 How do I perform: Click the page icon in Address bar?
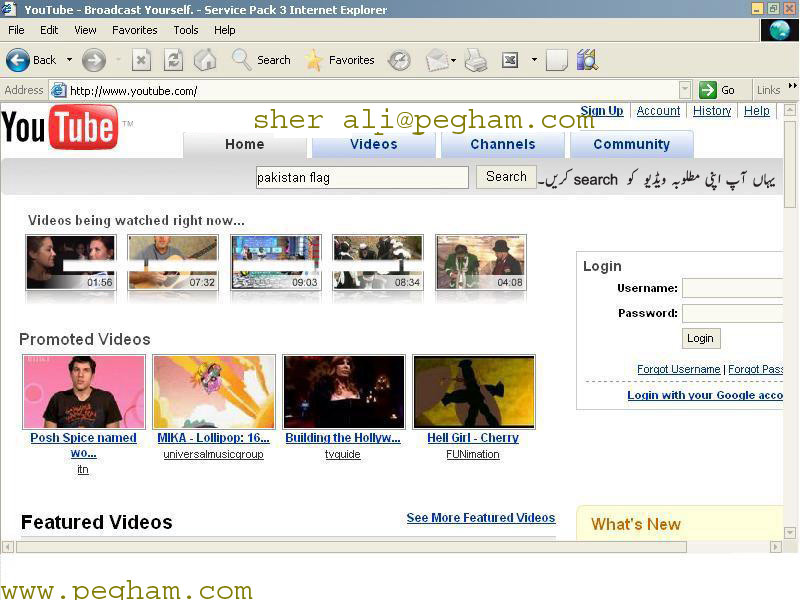coord(59,90)
